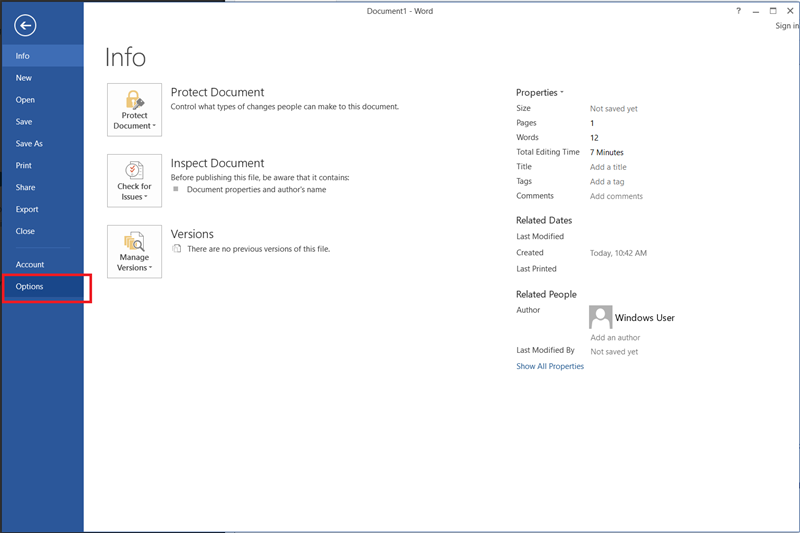Open the Options menu item
This screenshot has width=800, height=533.
coord(30,287)
